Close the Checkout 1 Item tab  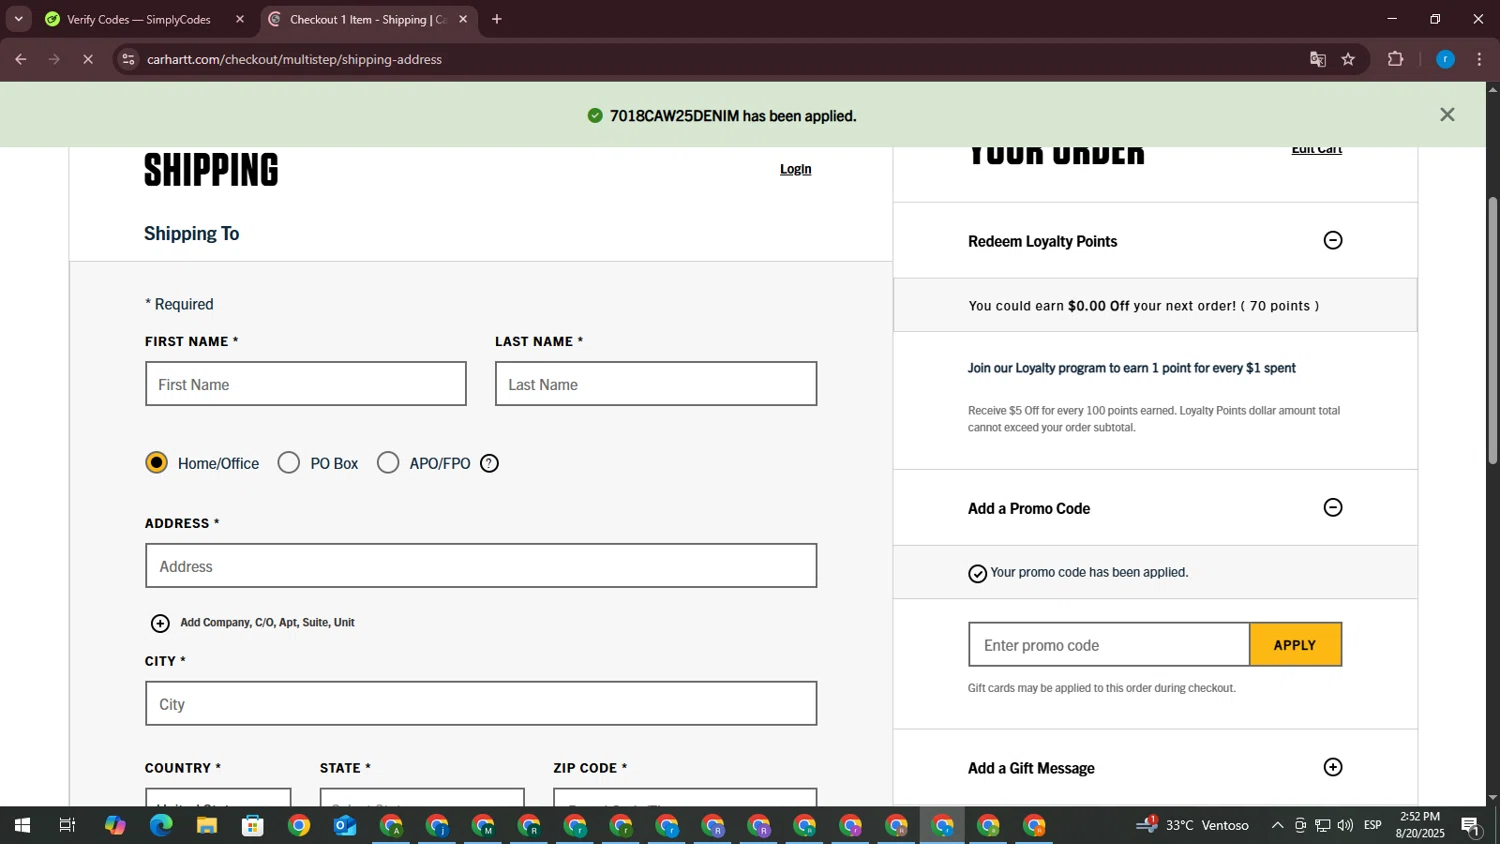[x=463, y=19]
